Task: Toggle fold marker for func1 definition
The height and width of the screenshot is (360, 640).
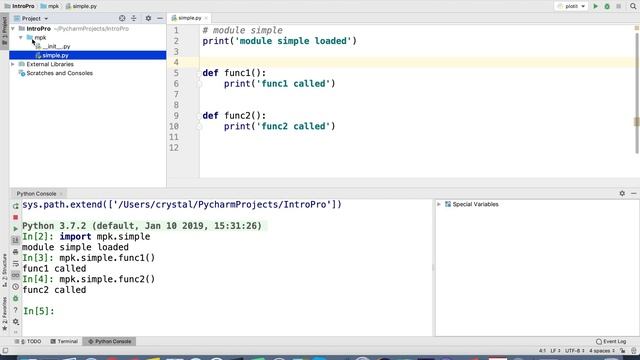Action: click(200, 73)
